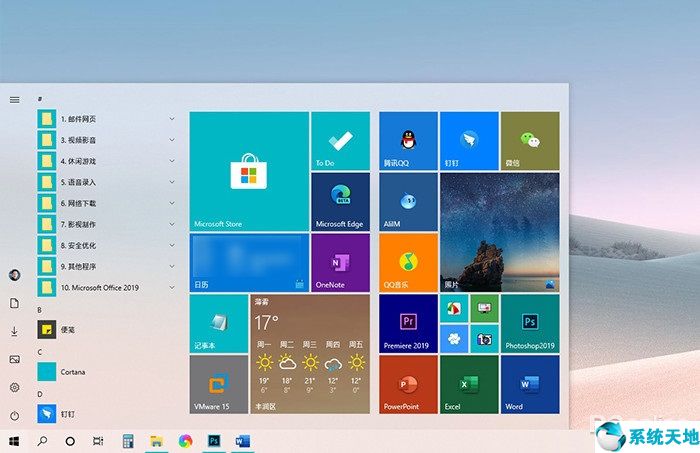Open the weather tile showing 17°
The height and width of the screenshot is (453, 700).
tap(310, 354)
